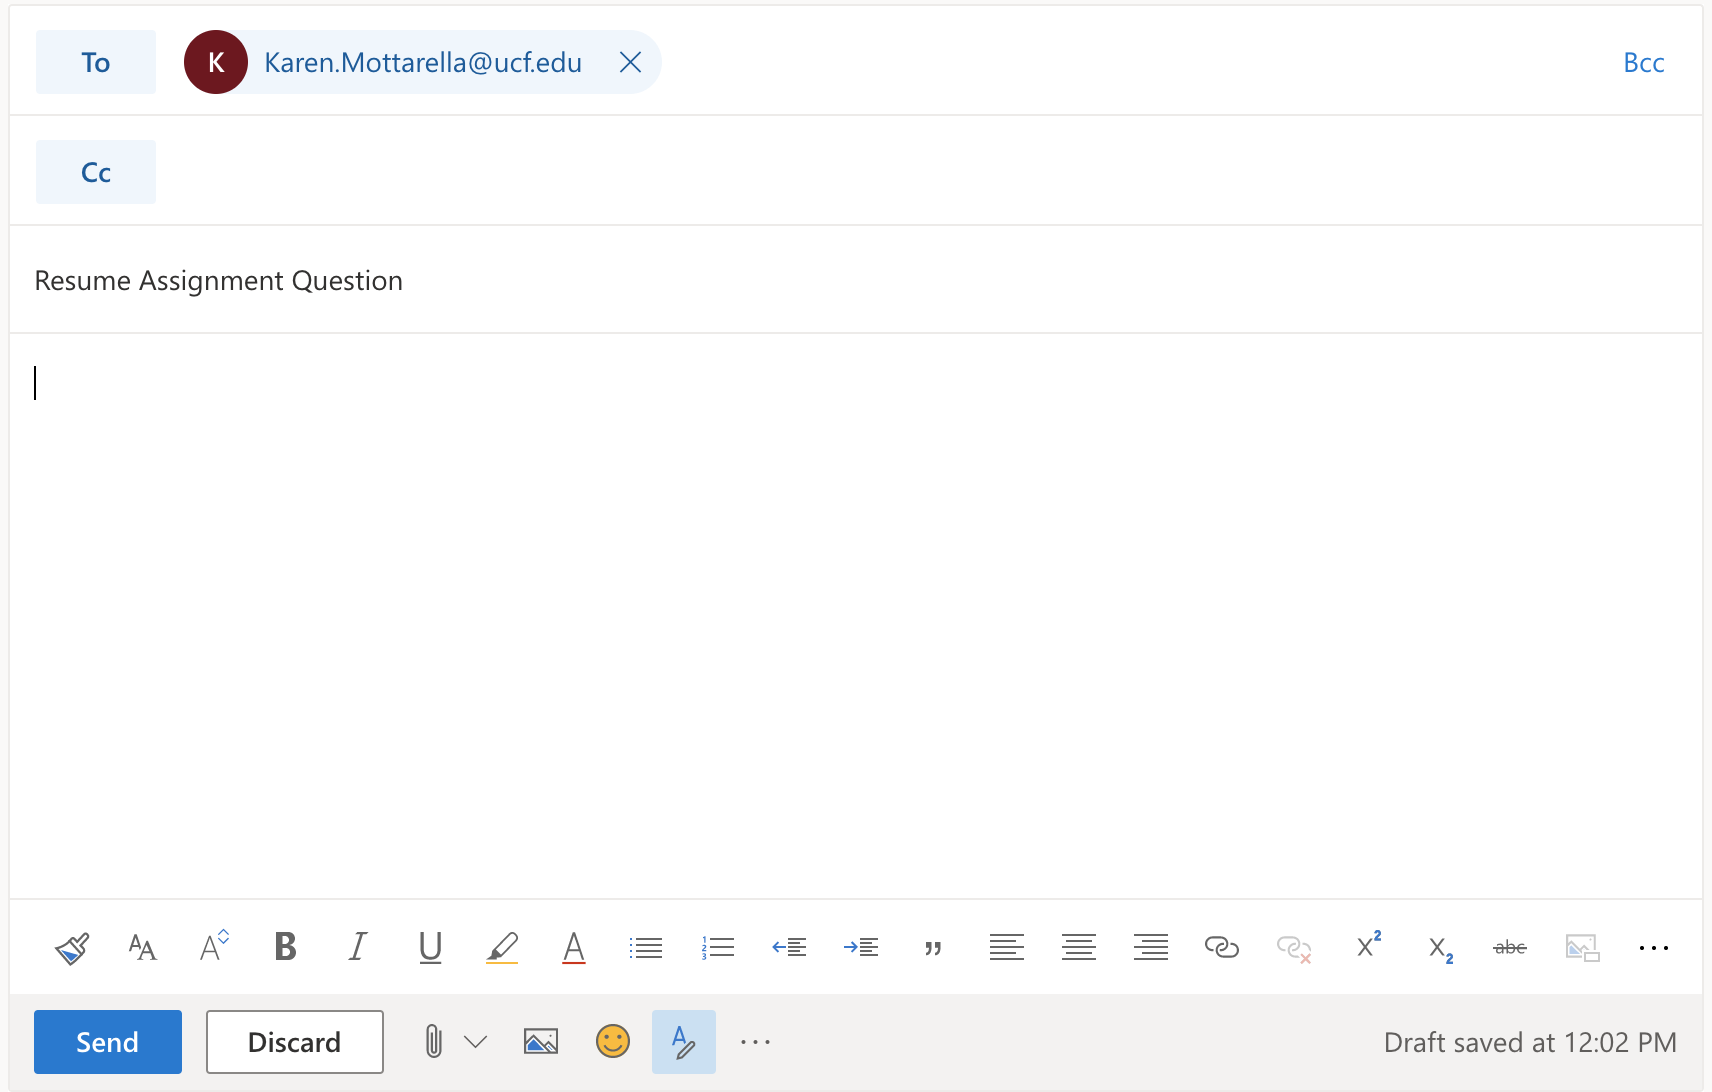
Task: Show the Bcc field
Action: click(1643, 63)
